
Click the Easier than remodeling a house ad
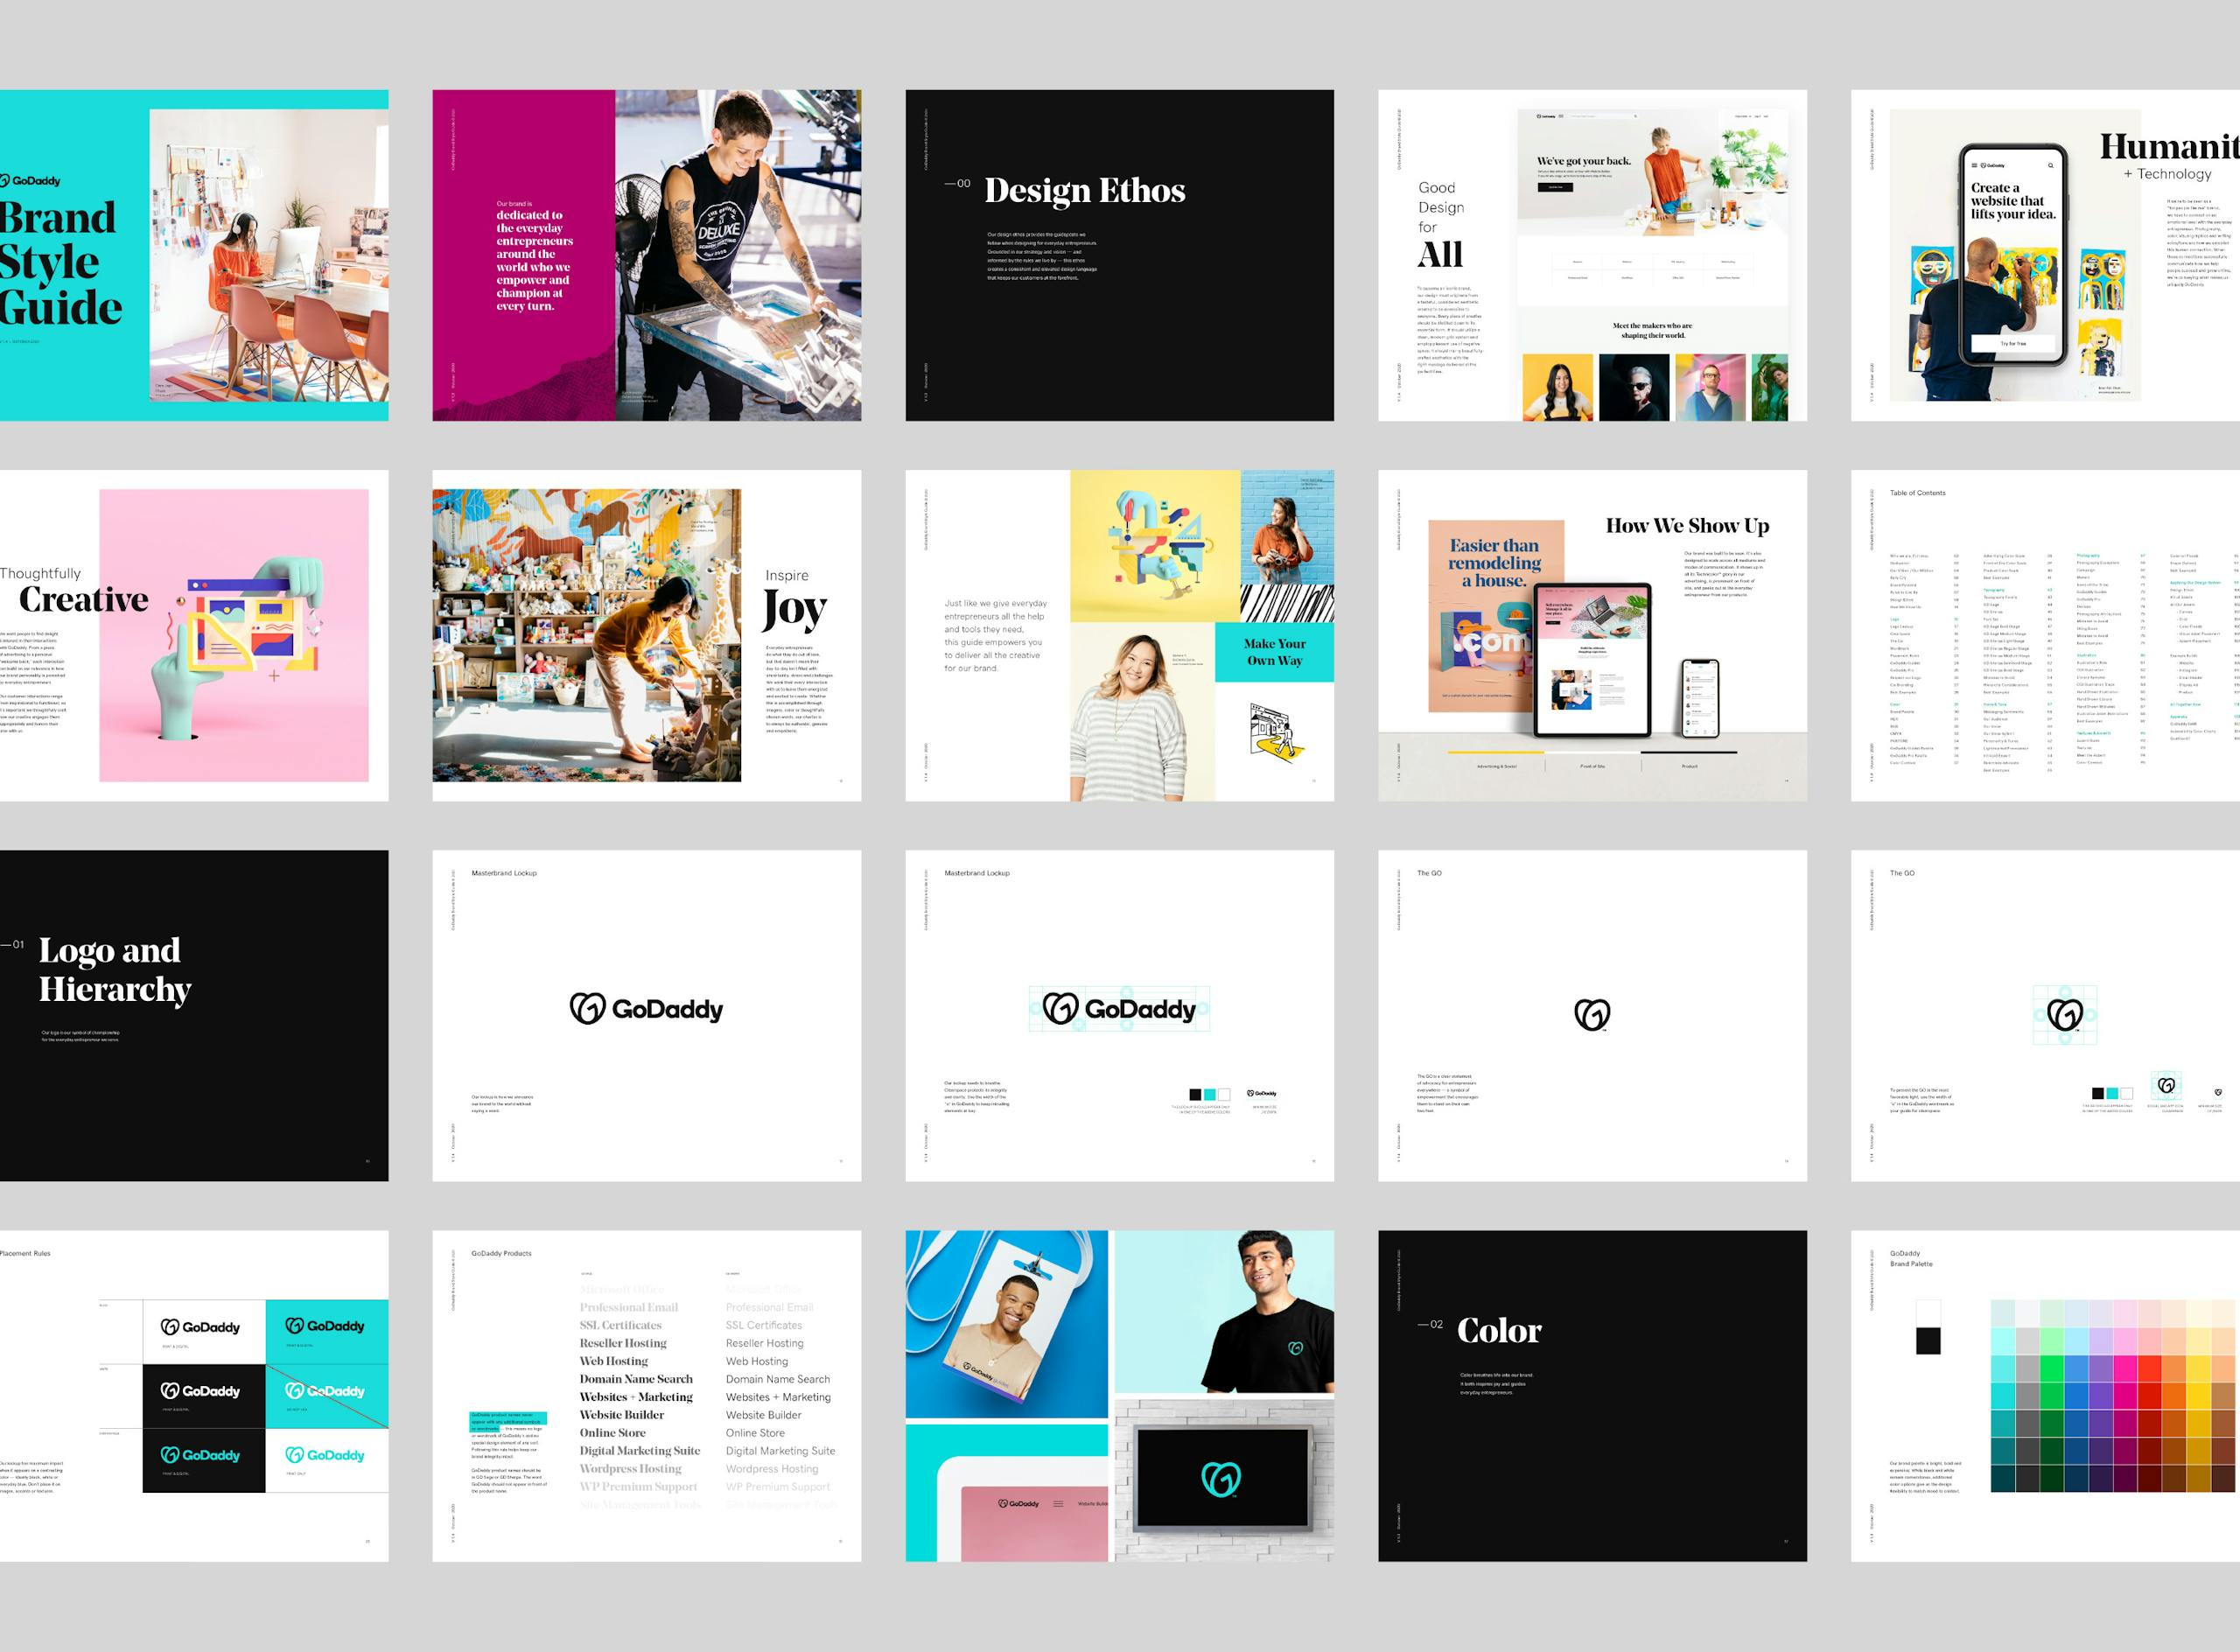pyautogui.click(x=1495, y=616)
